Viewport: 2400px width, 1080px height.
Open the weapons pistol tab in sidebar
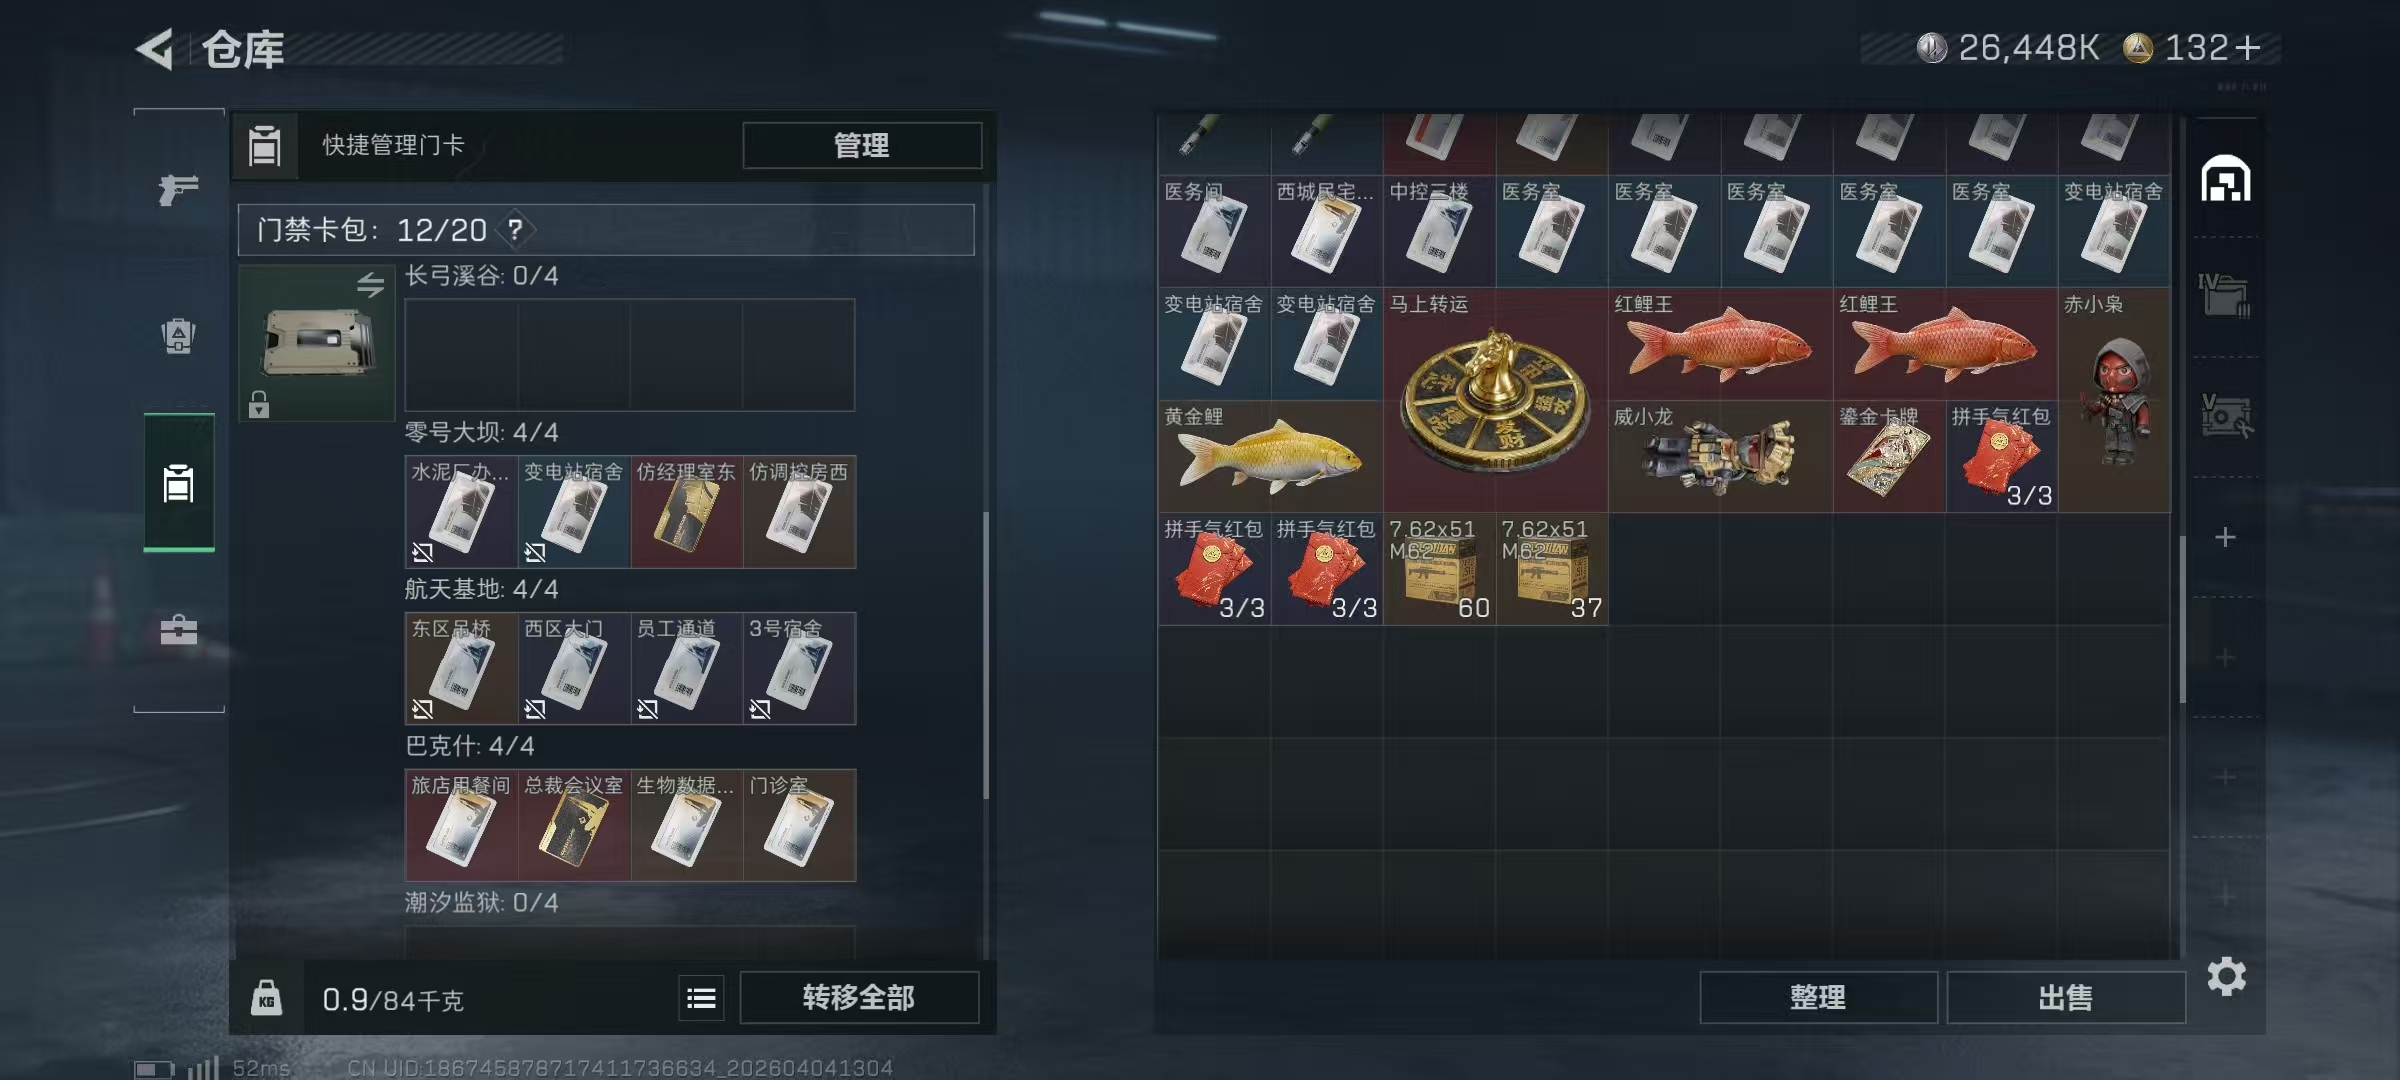click(x=178, y=188)
